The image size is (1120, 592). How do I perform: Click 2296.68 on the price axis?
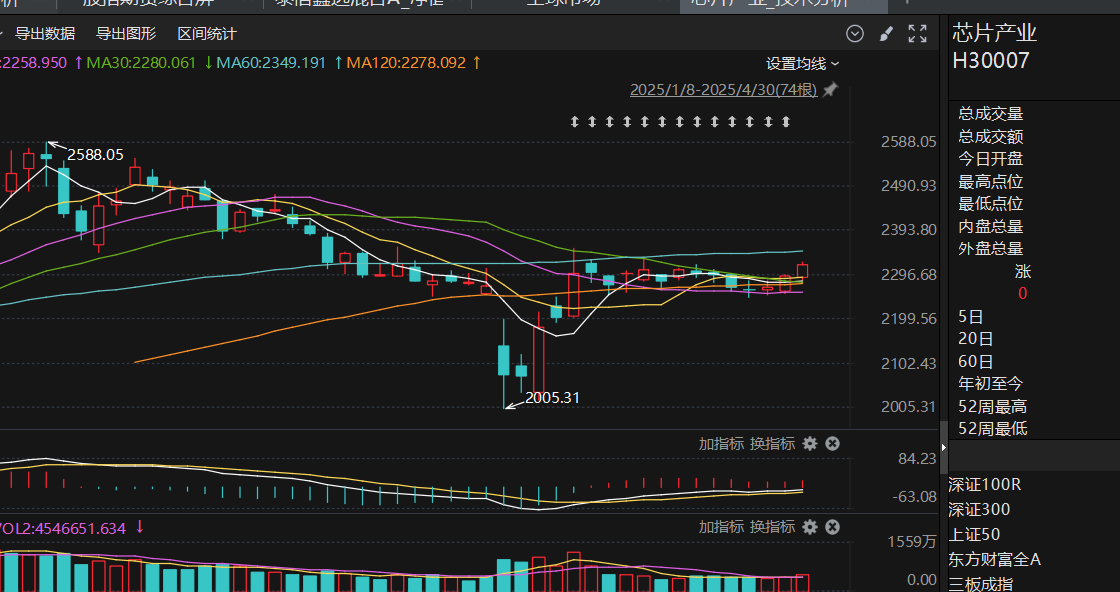click(x=909, y=274)
